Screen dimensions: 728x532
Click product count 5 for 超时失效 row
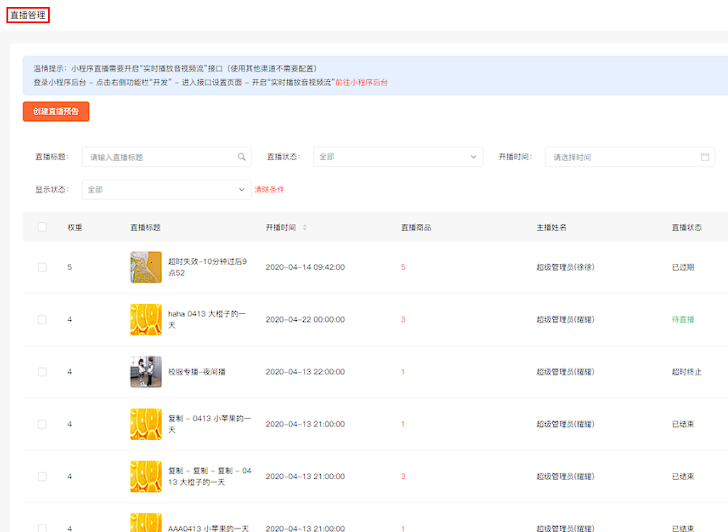click(x=403, y=267)
